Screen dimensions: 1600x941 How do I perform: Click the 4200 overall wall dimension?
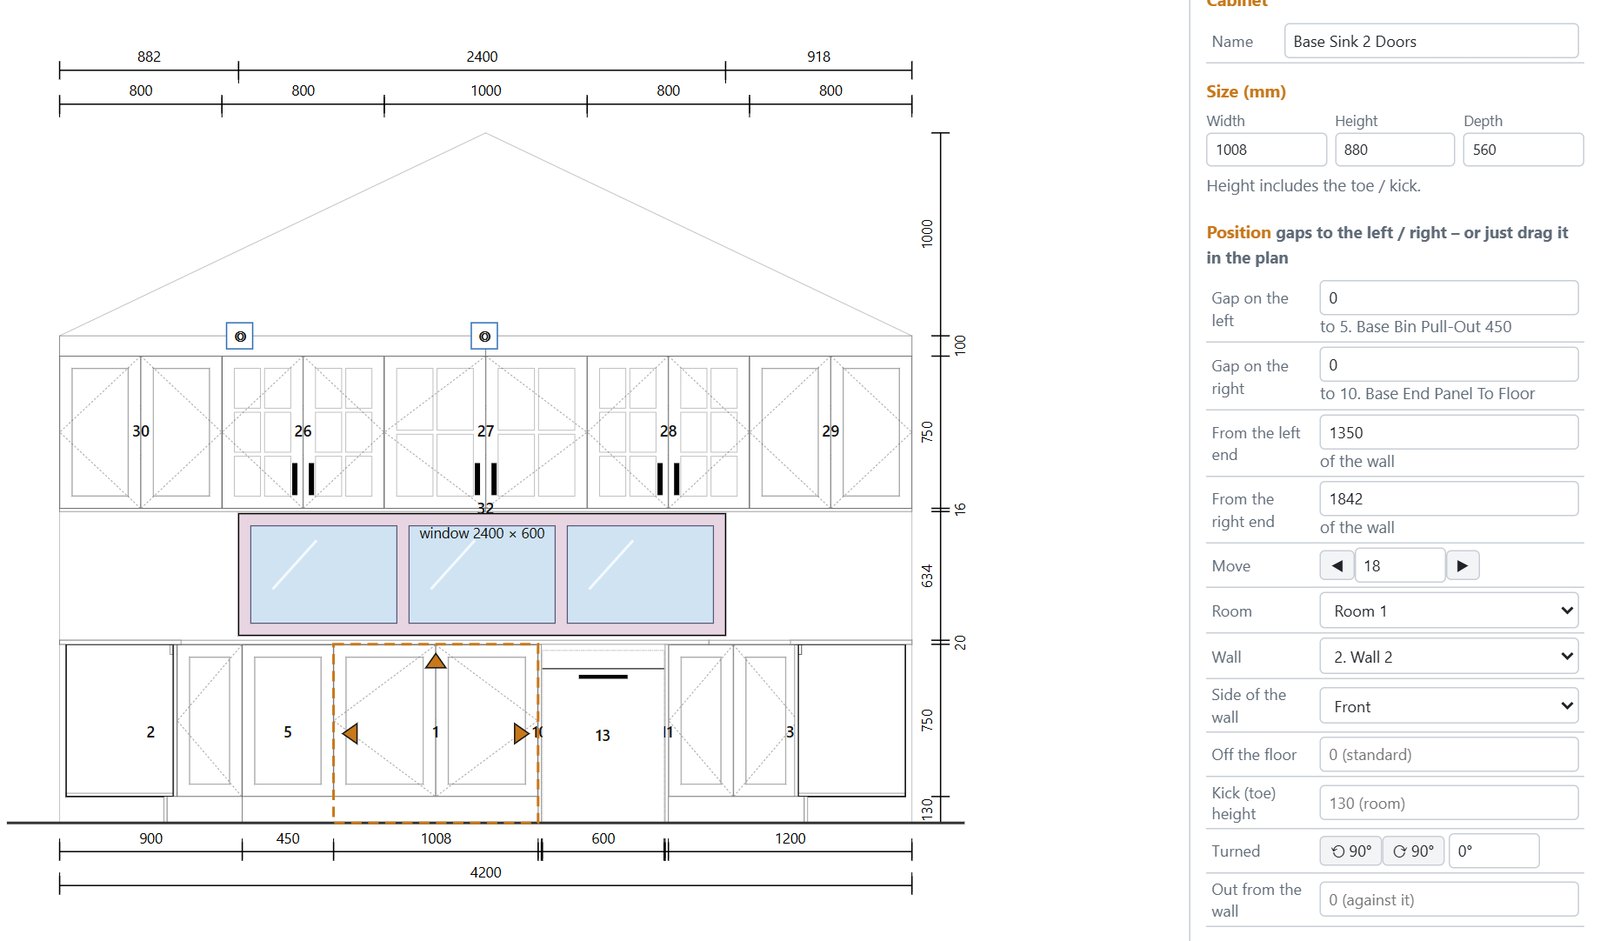[x=486, y=873]
